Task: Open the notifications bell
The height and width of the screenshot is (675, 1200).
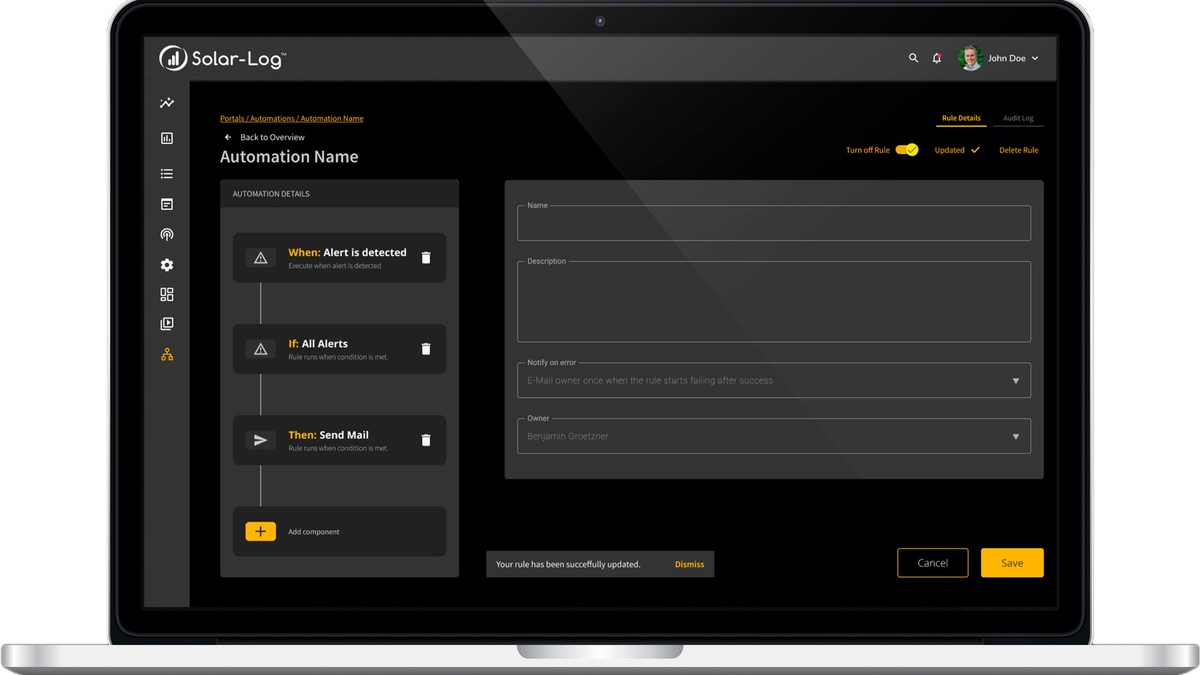Action: tap(937, 58)
